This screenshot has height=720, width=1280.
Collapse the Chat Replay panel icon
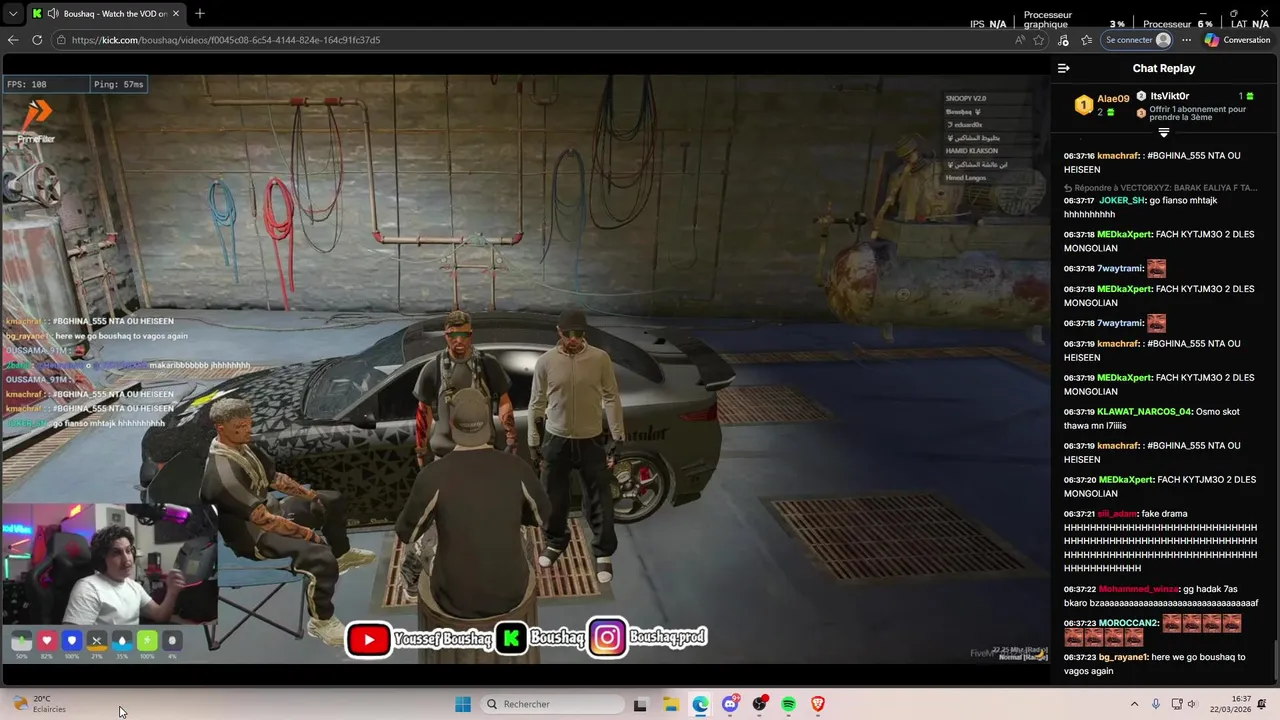click(x=1063, y=68)
